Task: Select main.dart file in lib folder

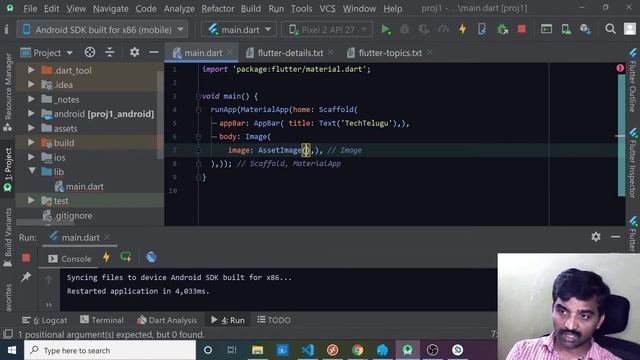Action: [84, 187]
